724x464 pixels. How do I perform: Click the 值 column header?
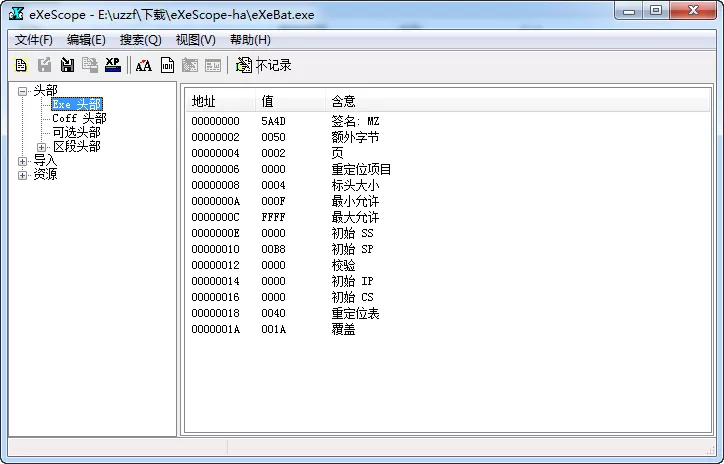pyautogui.click(x=290, y=101)
